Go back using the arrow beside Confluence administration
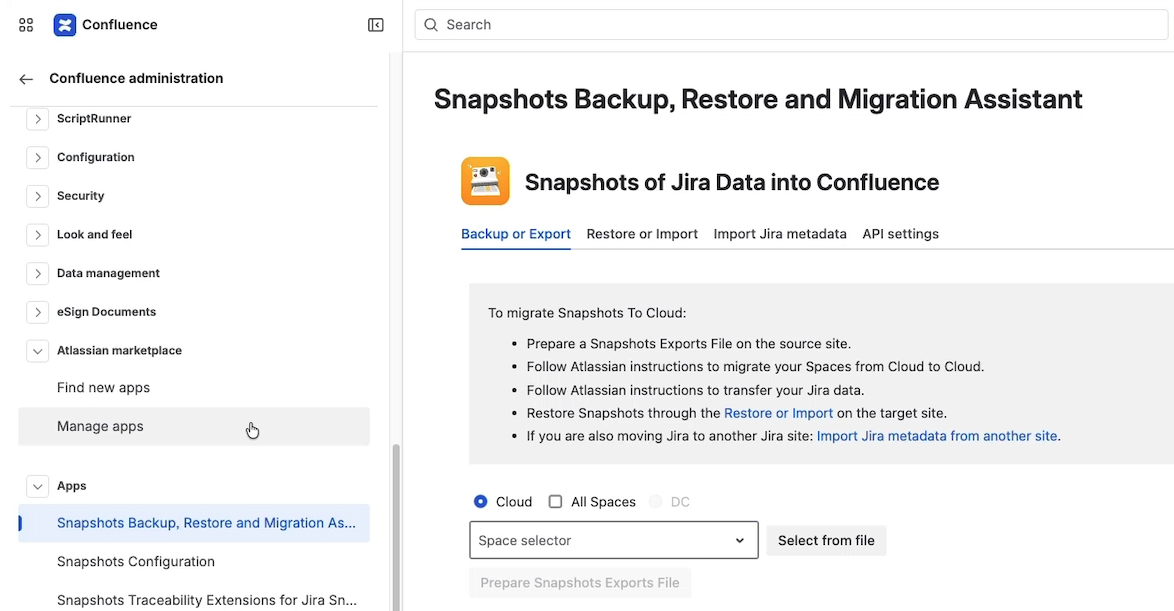 [26, 79]
